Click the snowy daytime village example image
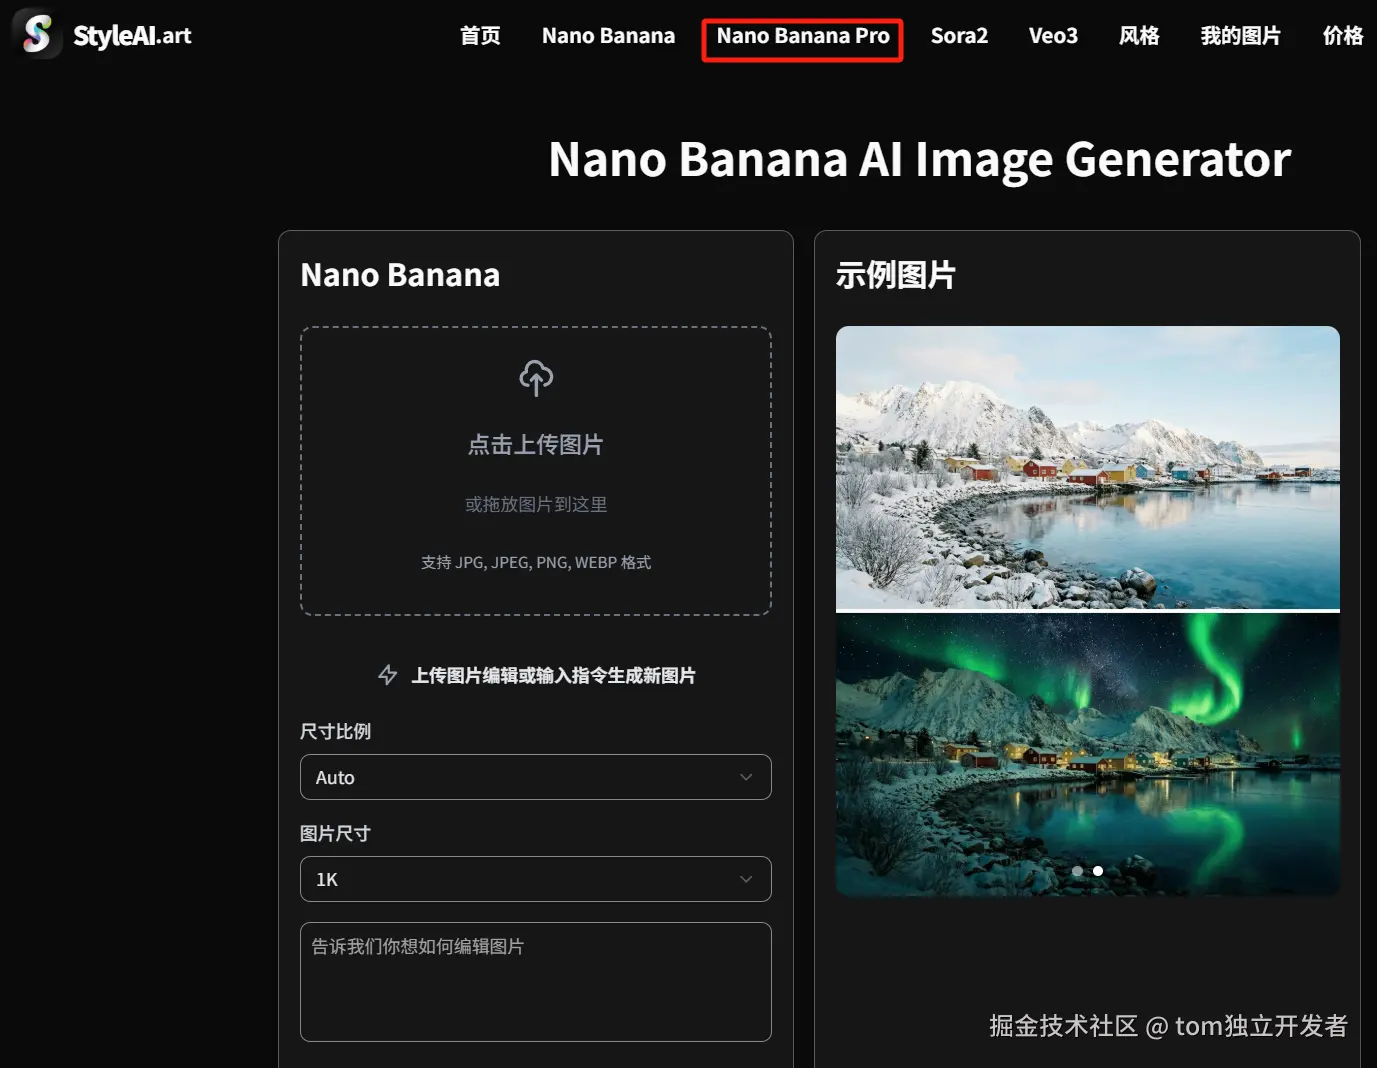1377x1068 pixels. pos(1088,467)
